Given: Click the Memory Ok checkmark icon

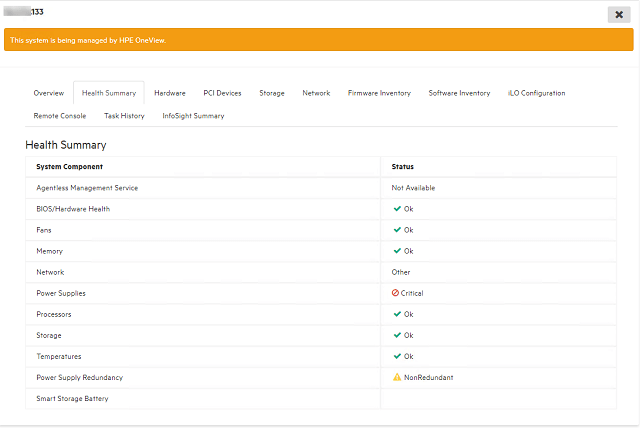Looking at the screenshot, I should tap(397, 251).
